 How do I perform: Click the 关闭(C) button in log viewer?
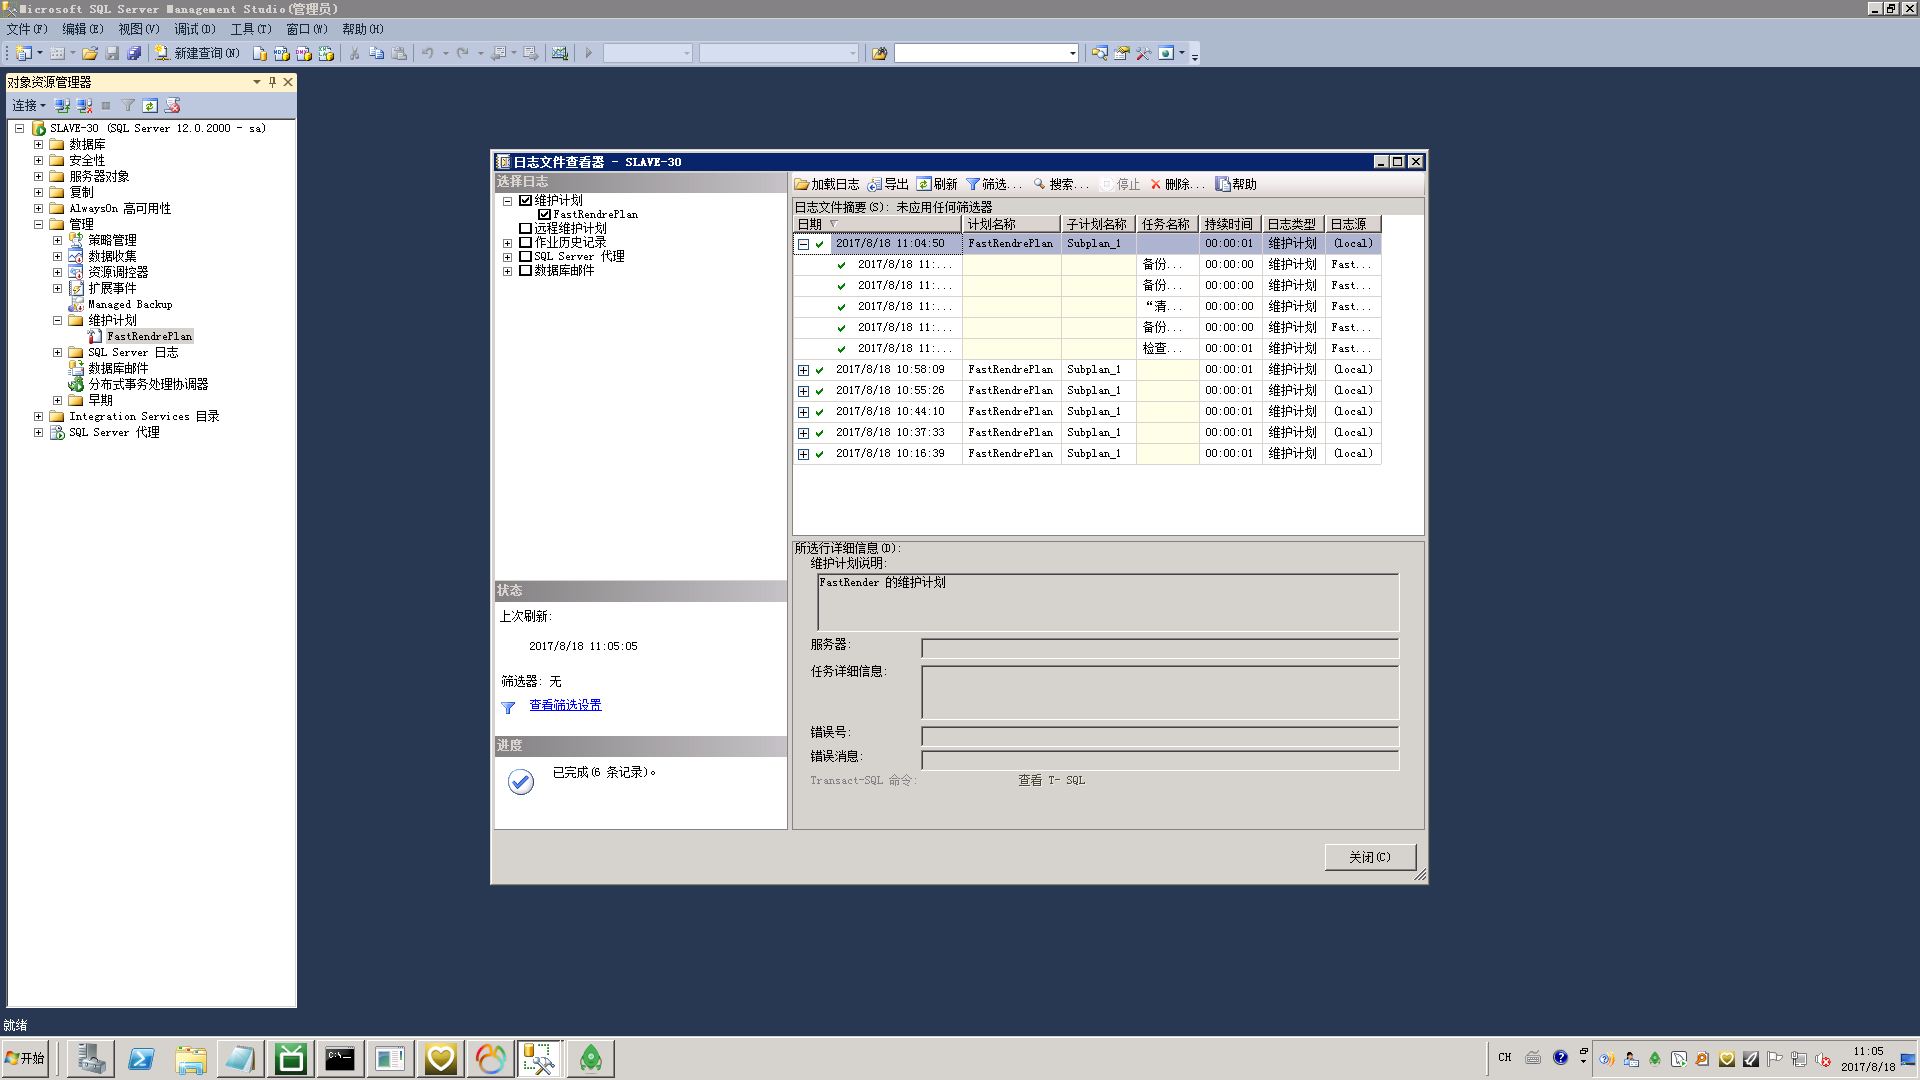coord(1370,857)
